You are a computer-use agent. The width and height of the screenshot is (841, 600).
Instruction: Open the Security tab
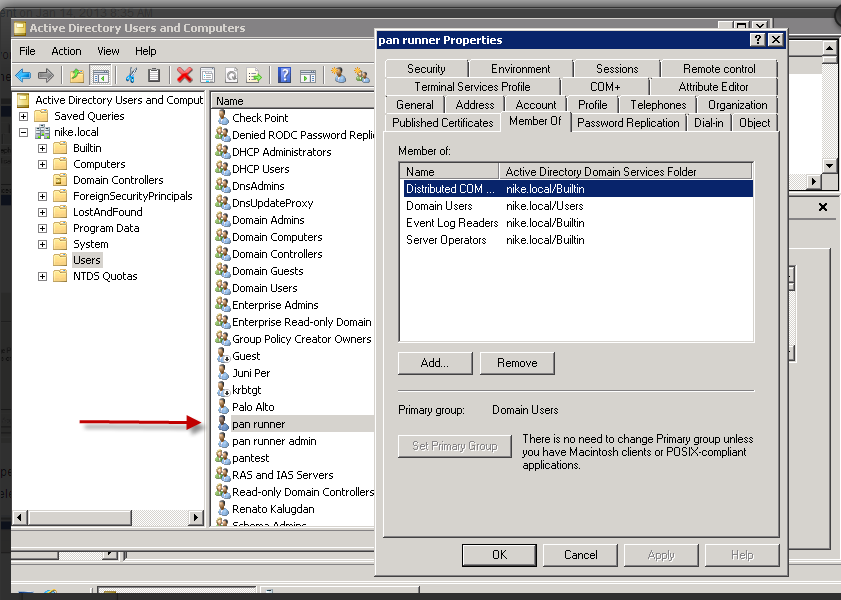click(426, 69)
